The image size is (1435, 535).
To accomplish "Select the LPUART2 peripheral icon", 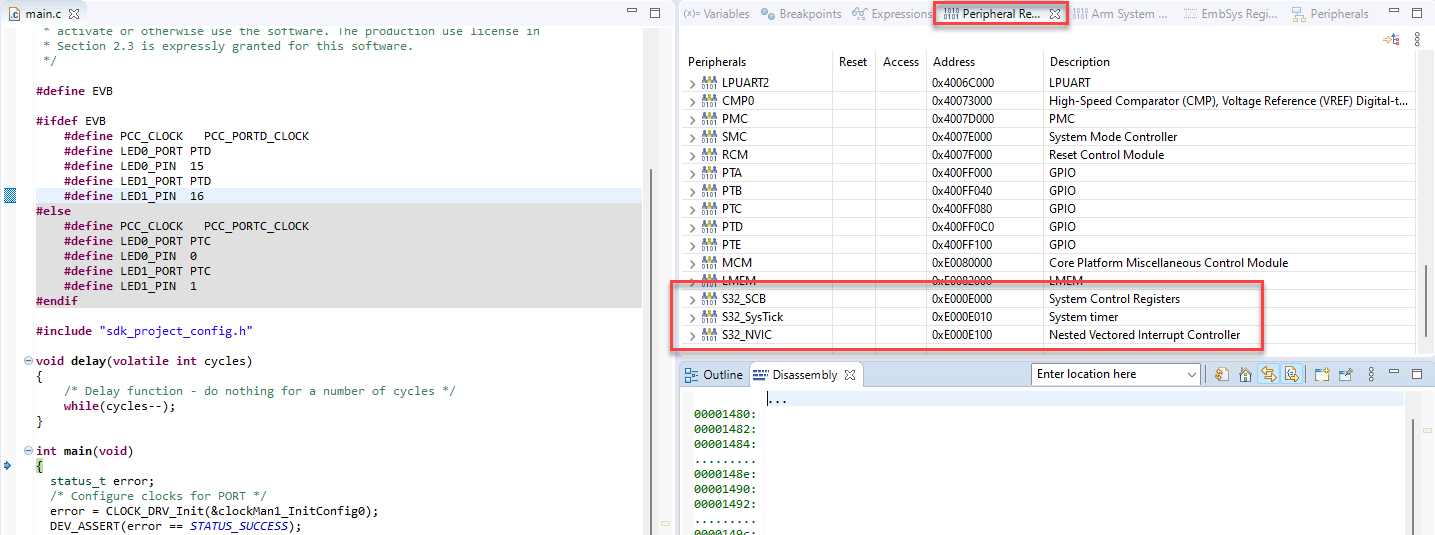I will [710, 83].
